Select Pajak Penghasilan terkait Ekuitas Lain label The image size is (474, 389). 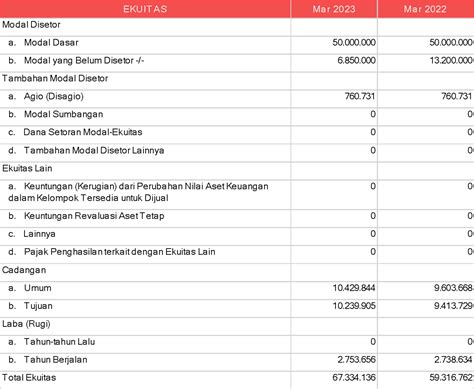pos(120,252)
